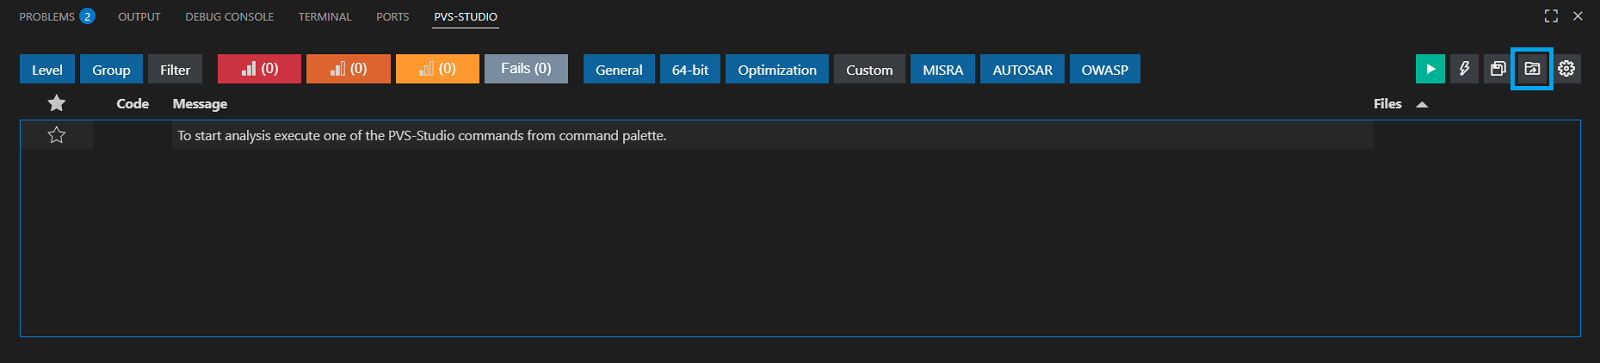Screen dimensions: 1600x363
Task: Click the Problems count badge 2
Action: tap(87, 16)
